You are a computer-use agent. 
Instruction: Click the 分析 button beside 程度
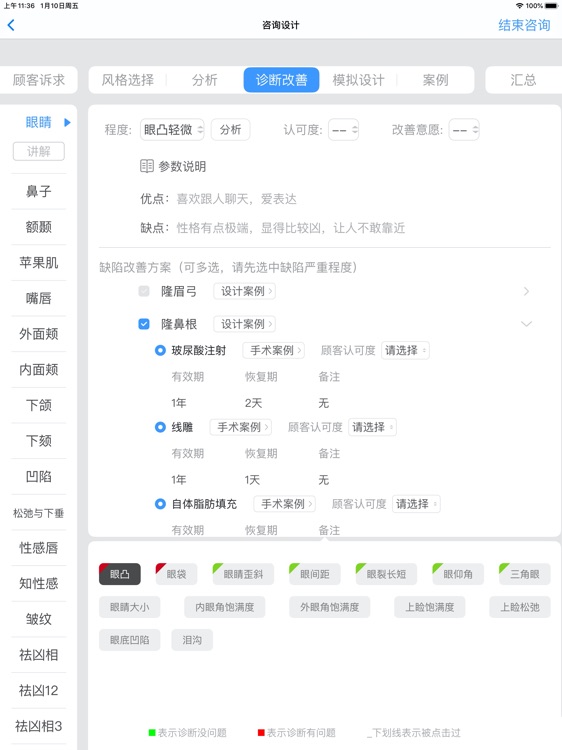coord(231,130)
